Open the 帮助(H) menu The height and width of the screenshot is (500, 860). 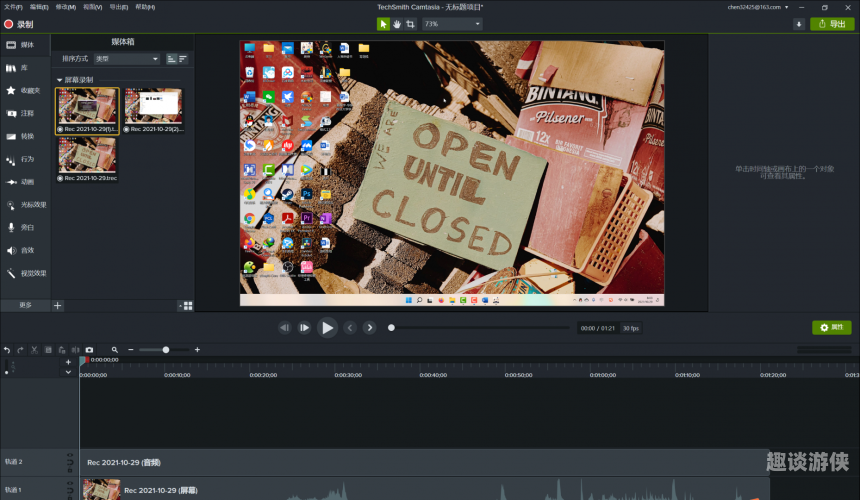tap(145, 7)
